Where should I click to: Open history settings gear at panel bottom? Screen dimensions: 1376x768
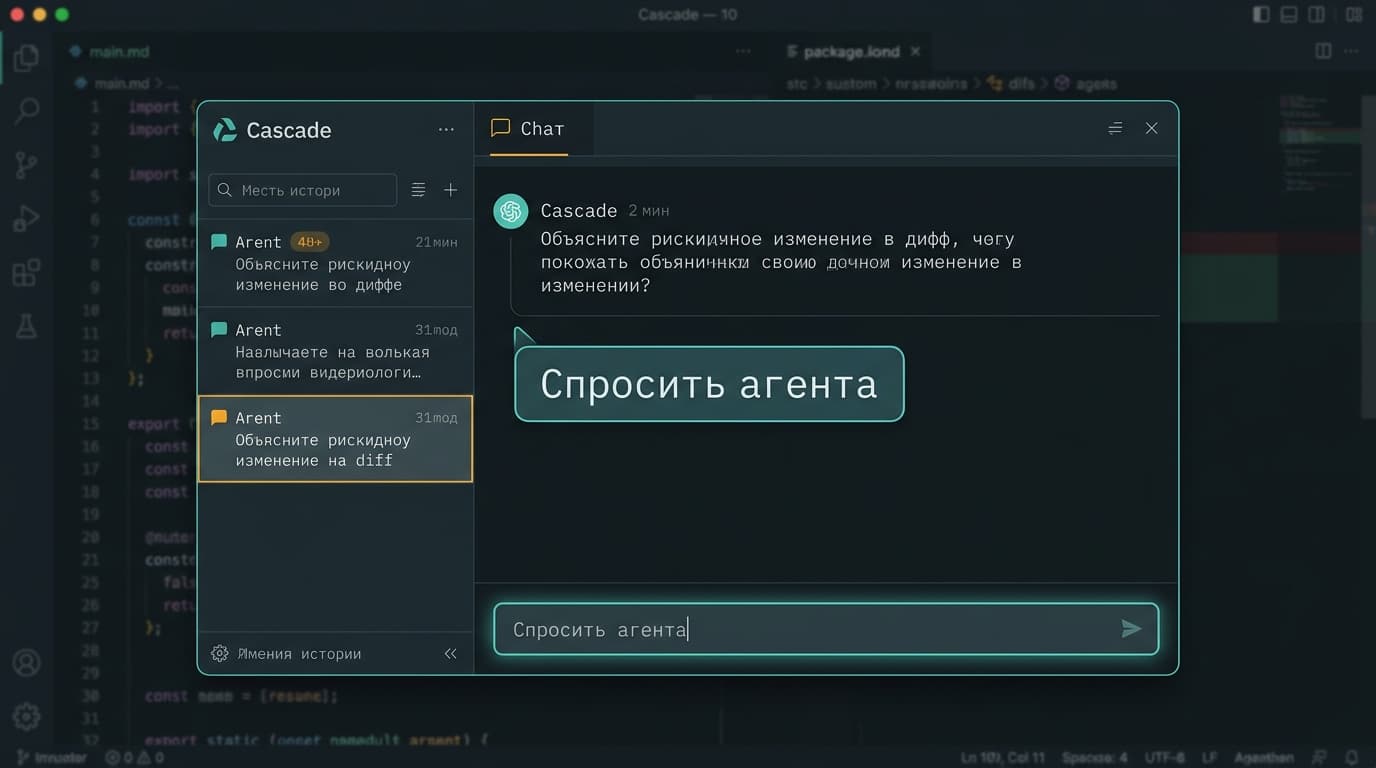[220, 654]
